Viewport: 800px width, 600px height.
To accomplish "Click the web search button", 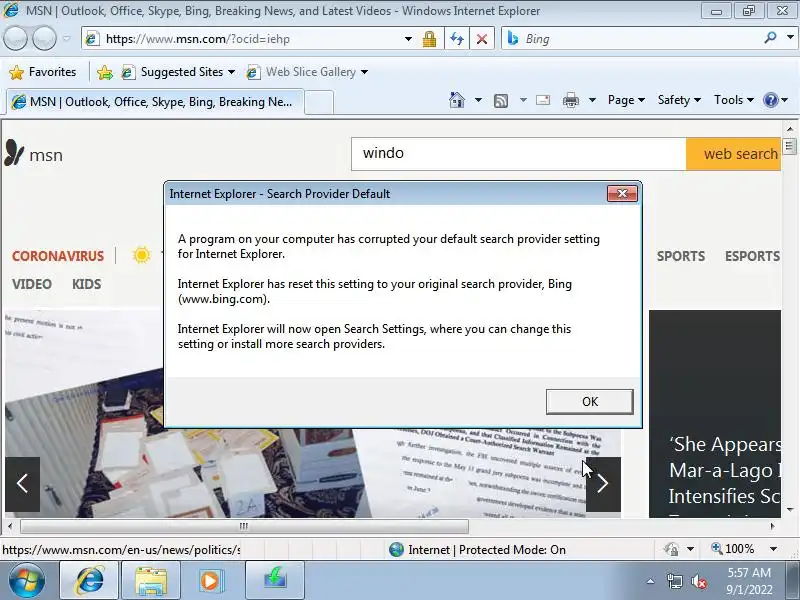I will coord(734,154).
